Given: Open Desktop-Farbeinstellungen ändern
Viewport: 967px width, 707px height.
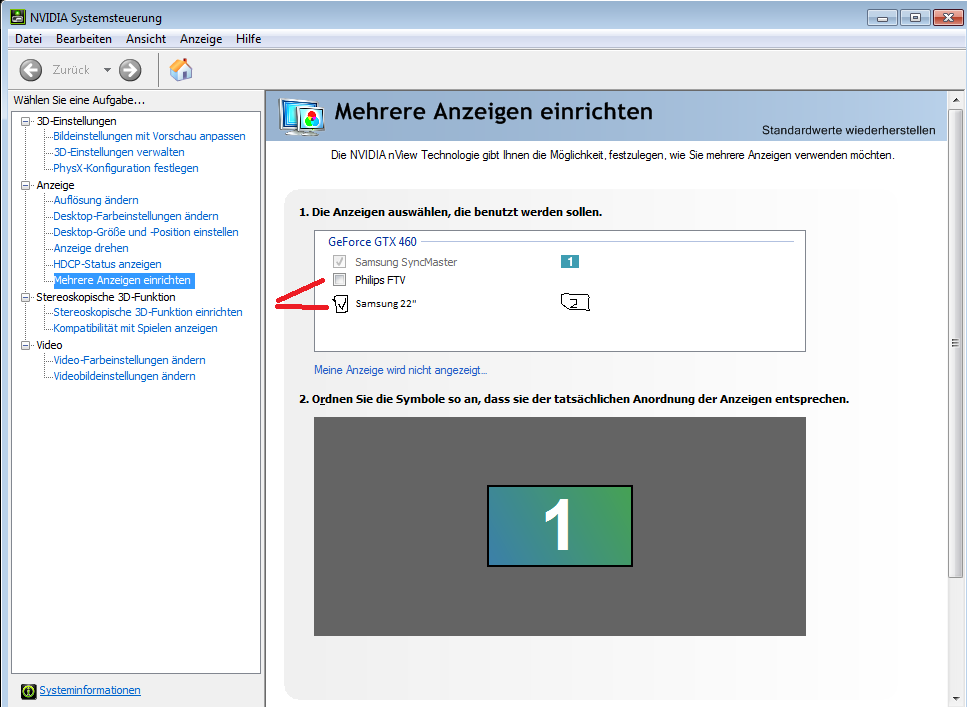Looking at the screenshot, I should (x=136, y=216).
